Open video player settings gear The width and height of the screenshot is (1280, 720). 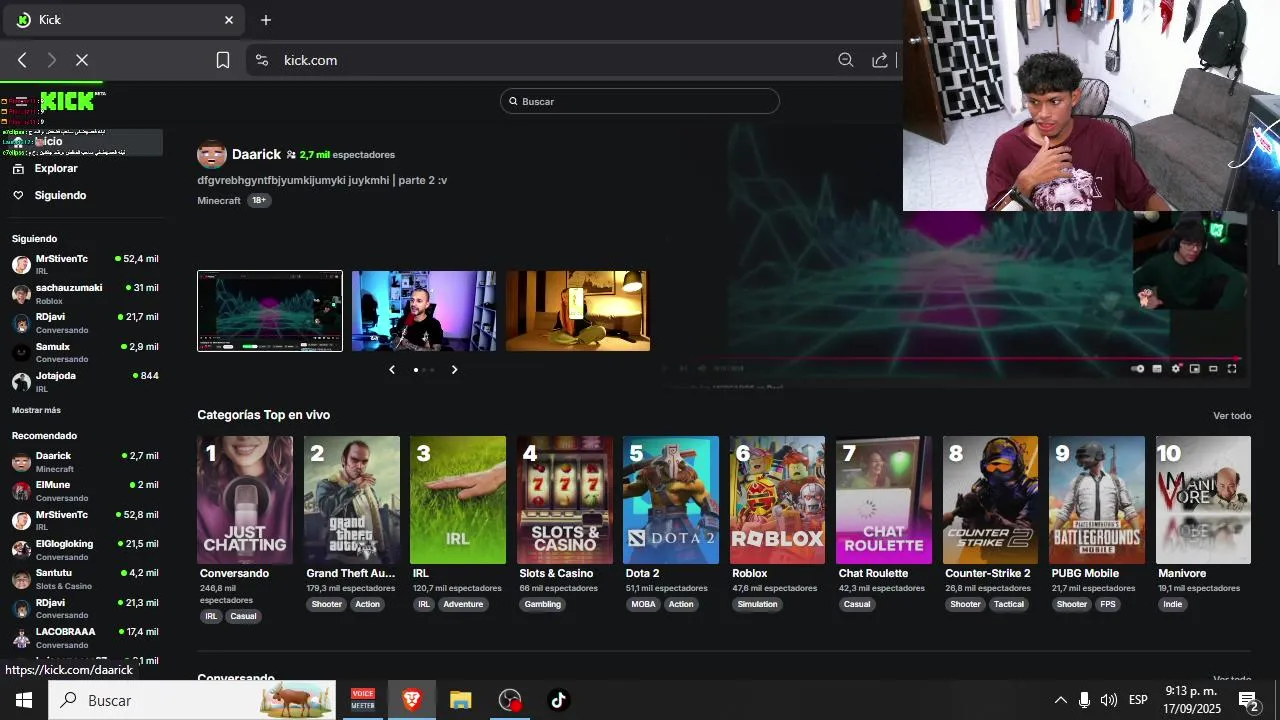[x=1176, y=369]
